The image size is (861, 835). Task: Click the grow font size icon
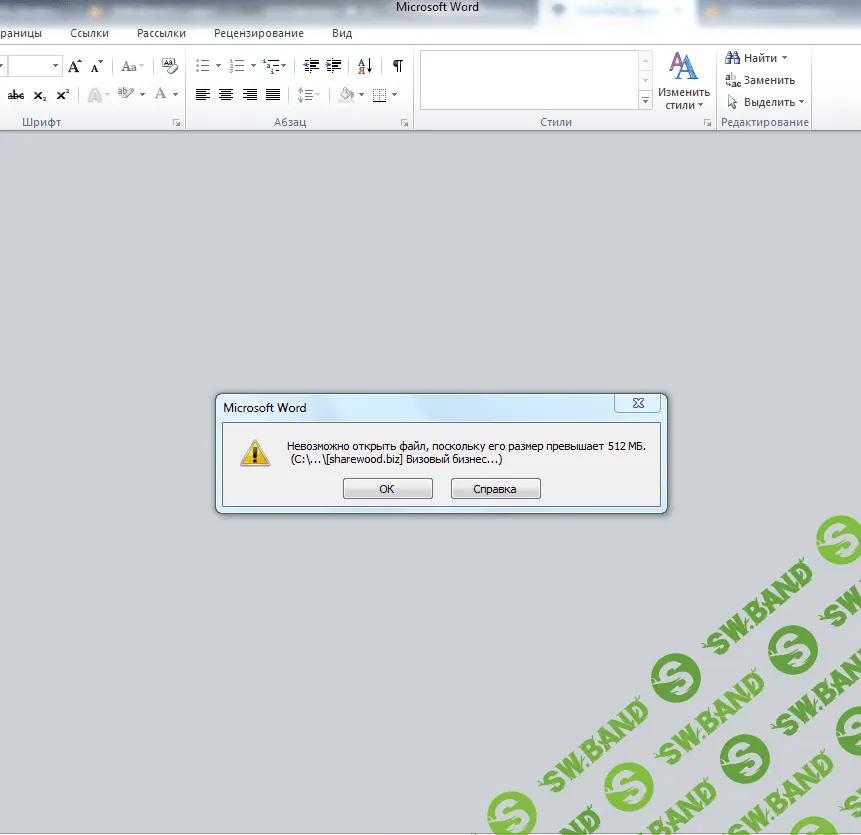tap(75, 67)
